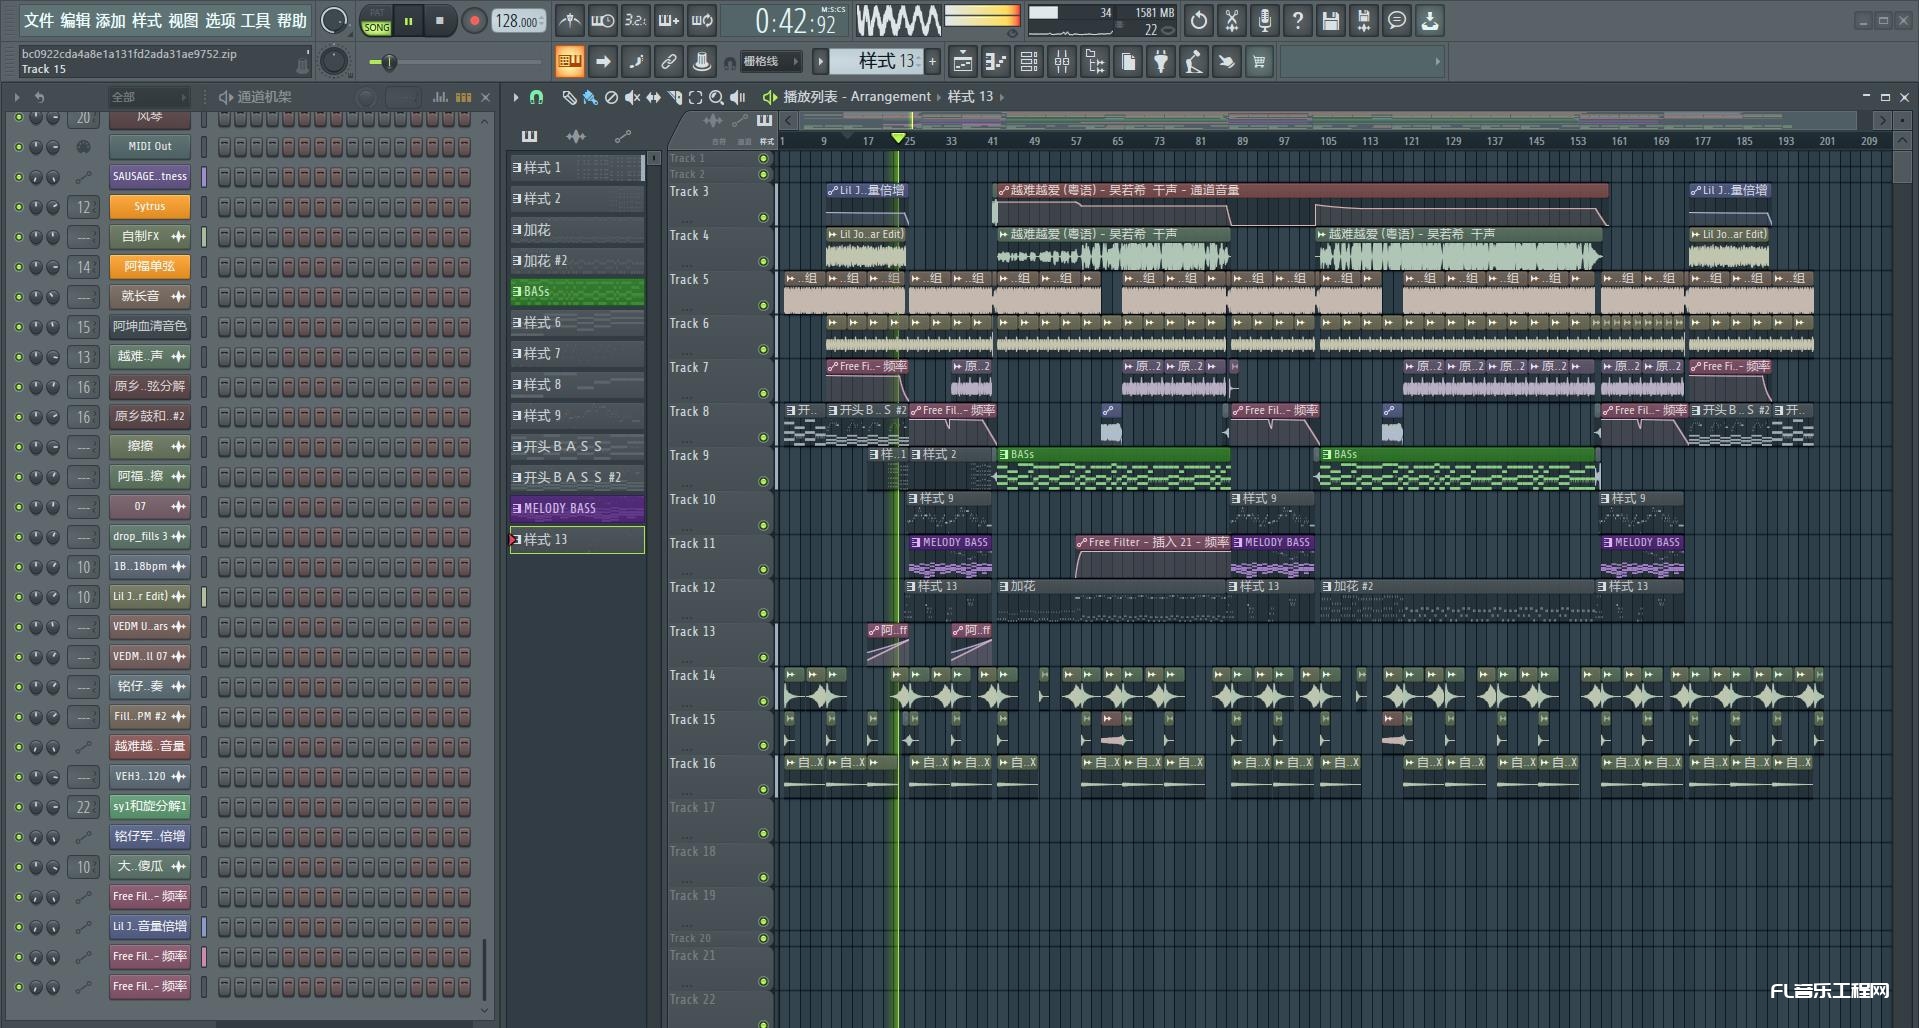Mute the 阿福单弦 channel LED

(18, 267)
